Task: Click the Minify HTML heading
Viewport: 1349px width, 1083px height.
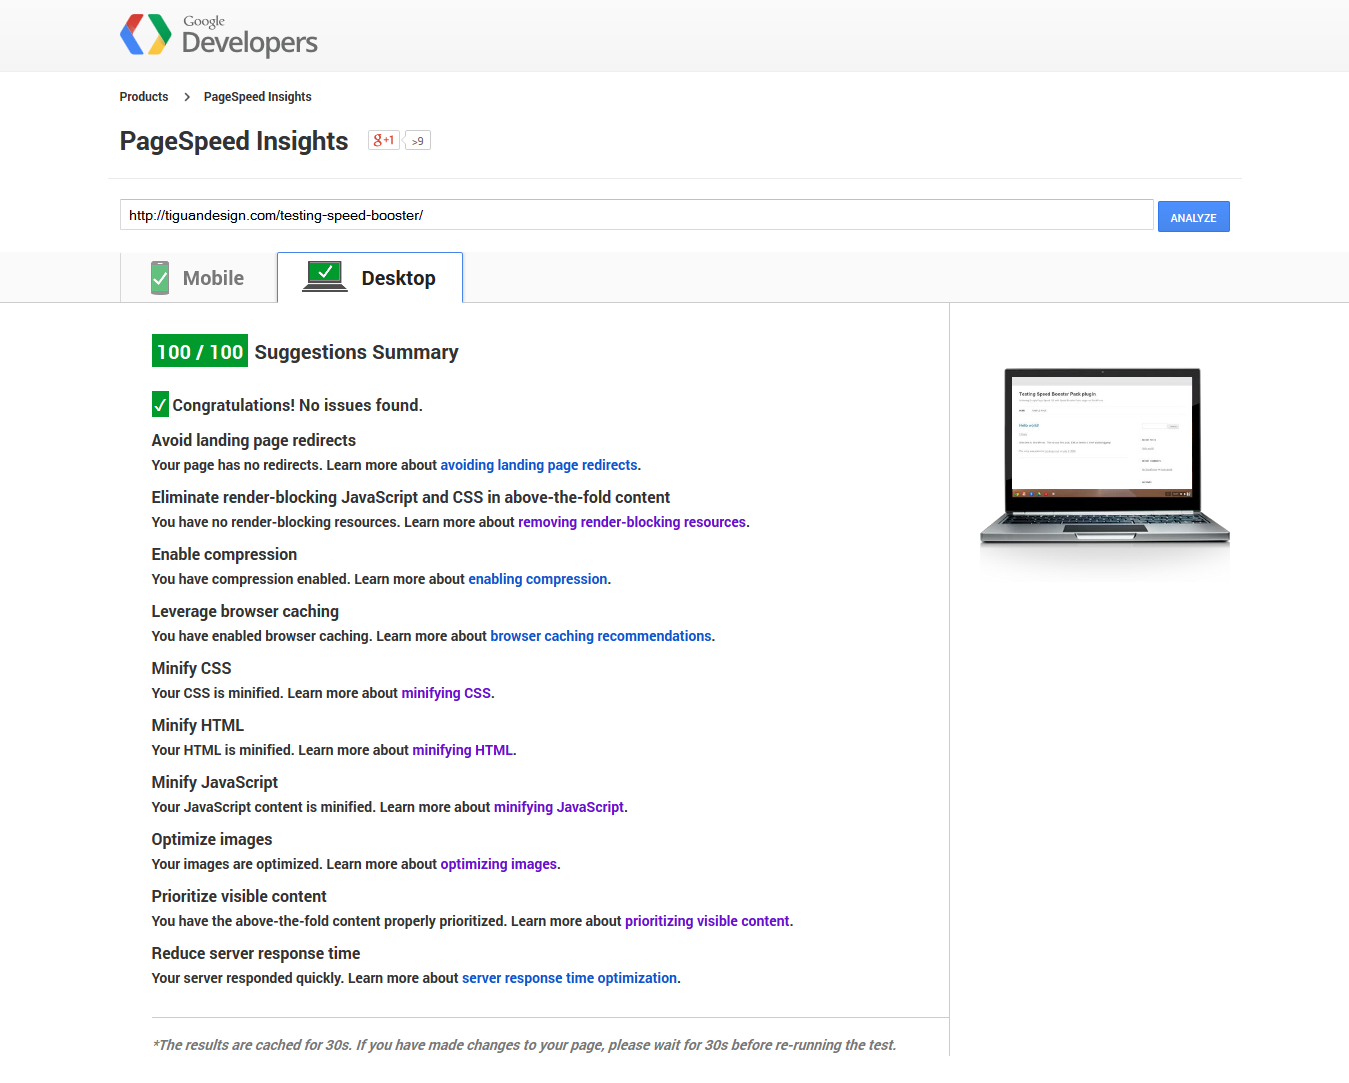Action: (x=198, y=725)
